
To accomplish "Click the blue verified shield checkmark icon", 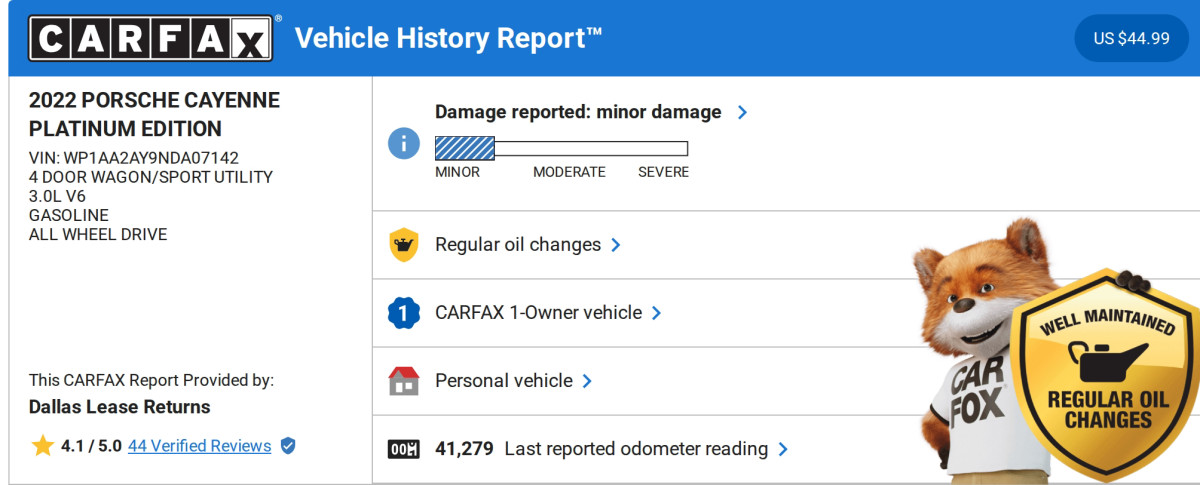I will tap(288, 446).
